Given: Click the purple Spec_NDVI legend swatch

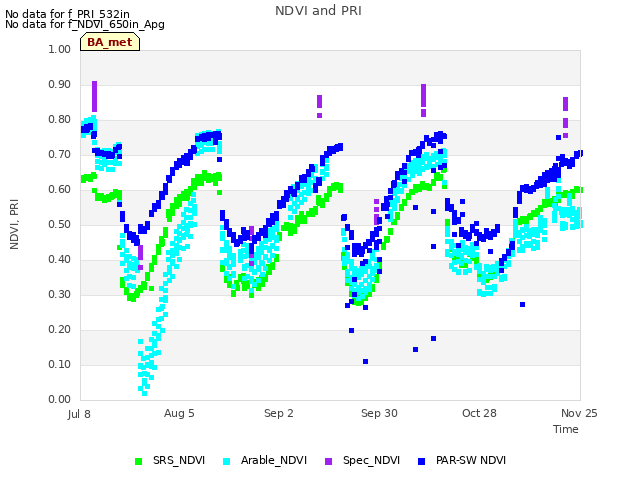Looking at the screenshot, I should click(x=329, y=461).
